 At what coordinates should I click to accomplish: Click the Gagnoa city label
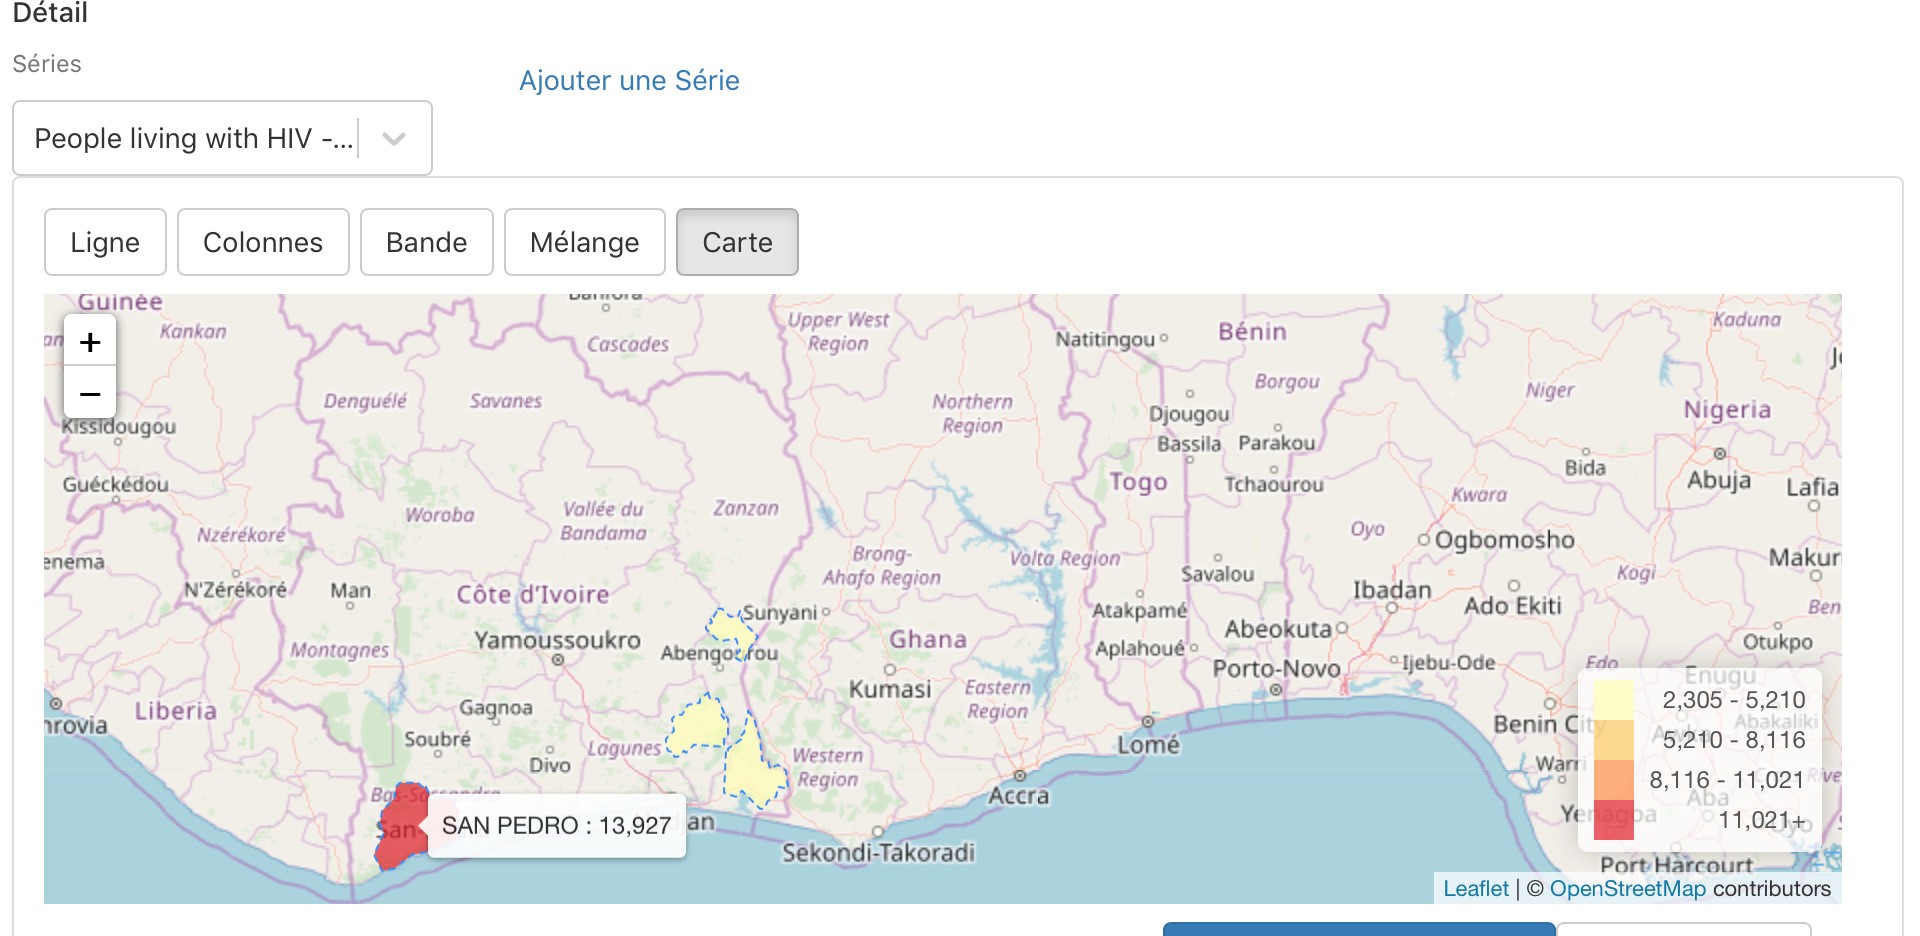(x=496, y=708)
